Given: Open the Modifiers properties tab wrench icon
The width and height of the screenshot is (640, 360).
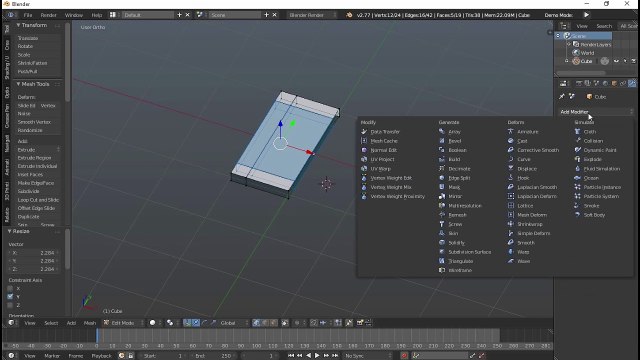Looking at the screenshot, I should click(632, 83).
